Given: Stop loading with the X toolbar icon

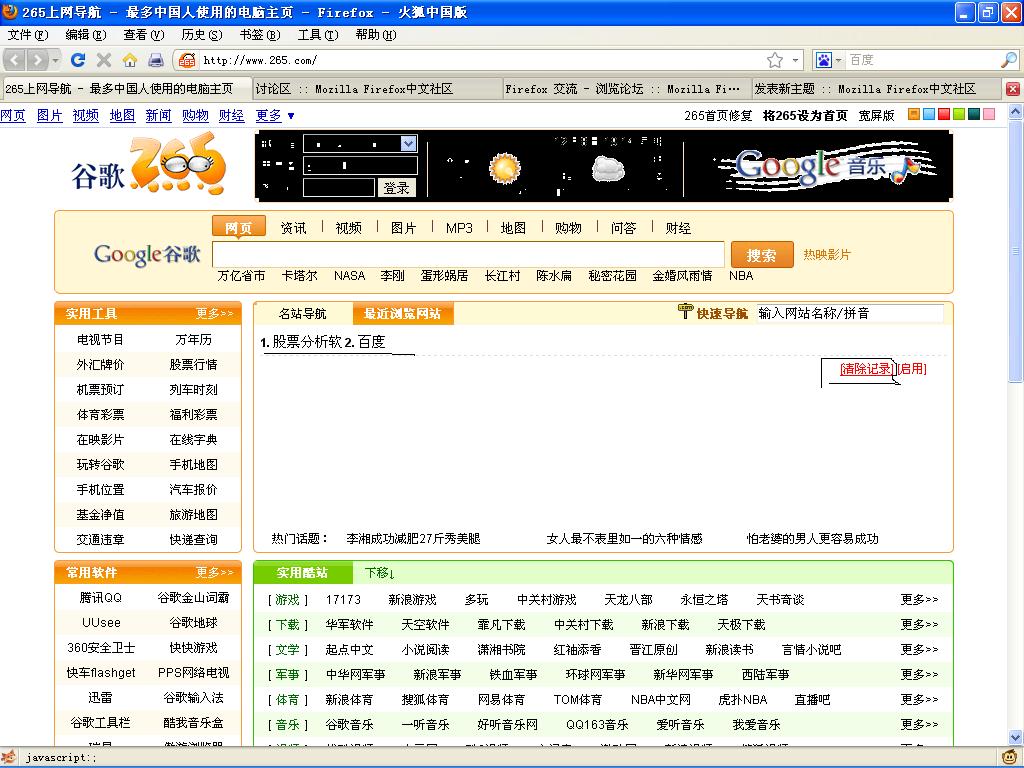Looking at the screenshot, I should pos(104,60).
